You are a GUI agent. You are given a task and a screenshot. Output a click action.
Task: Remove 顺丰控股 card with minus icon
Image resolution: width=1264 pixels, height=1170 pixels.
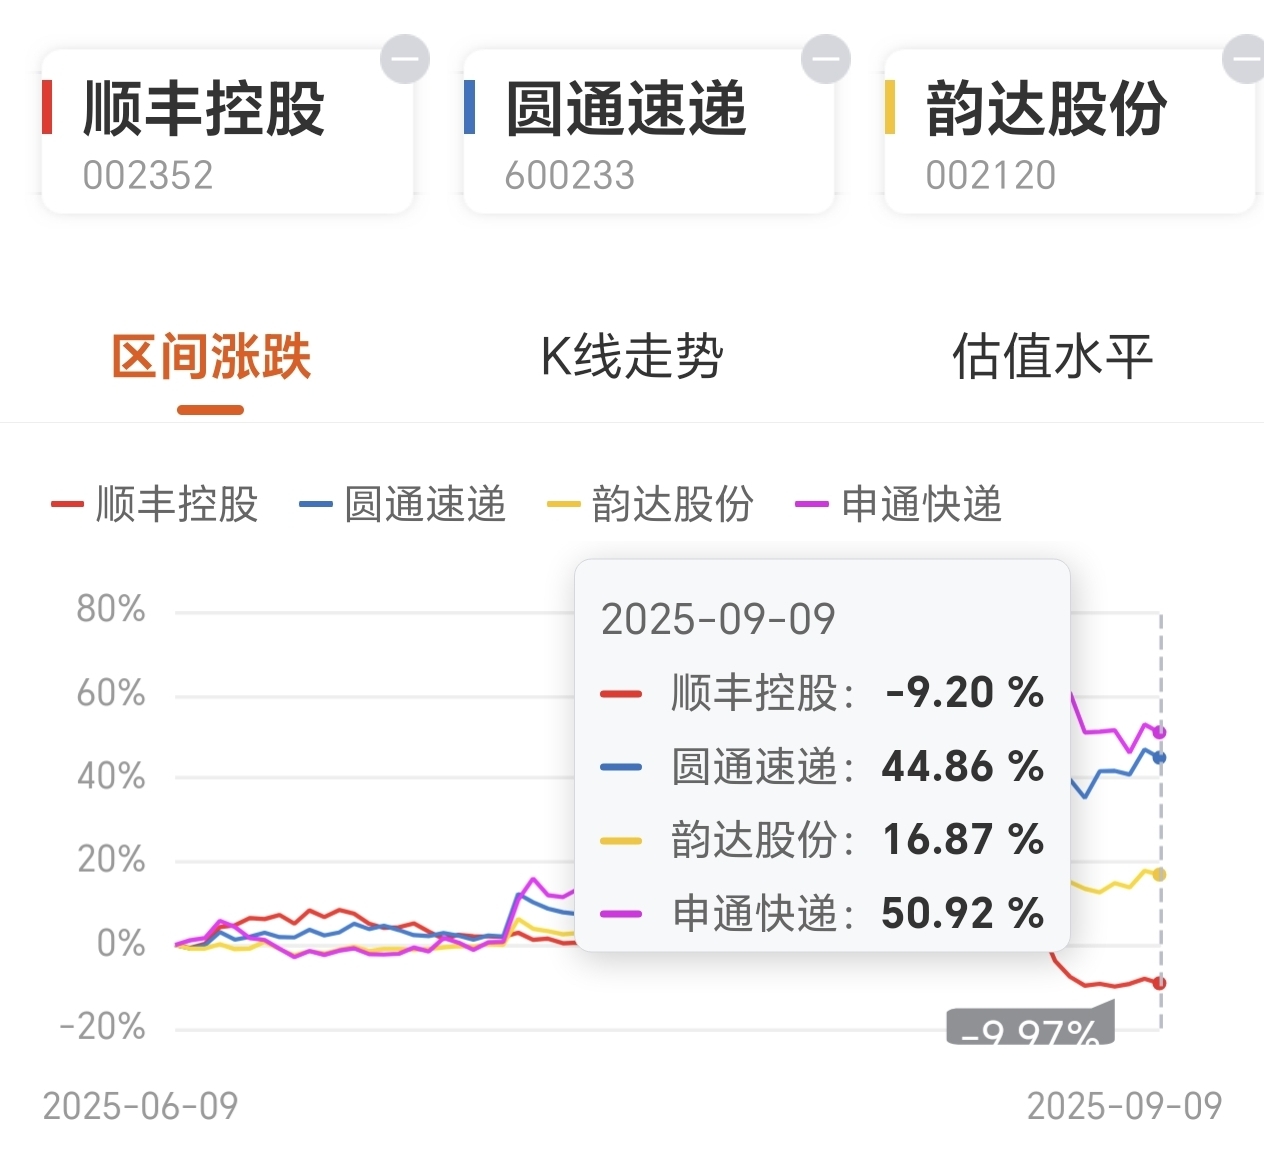tap(405, 59)
